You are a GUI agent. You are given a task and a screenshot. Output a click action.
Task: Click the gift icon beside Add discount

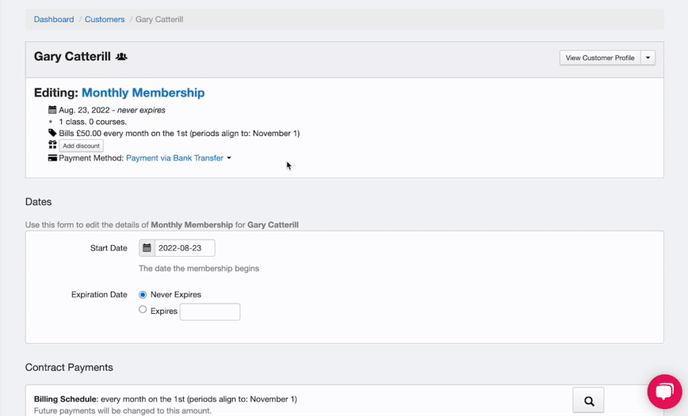(52, 145)
